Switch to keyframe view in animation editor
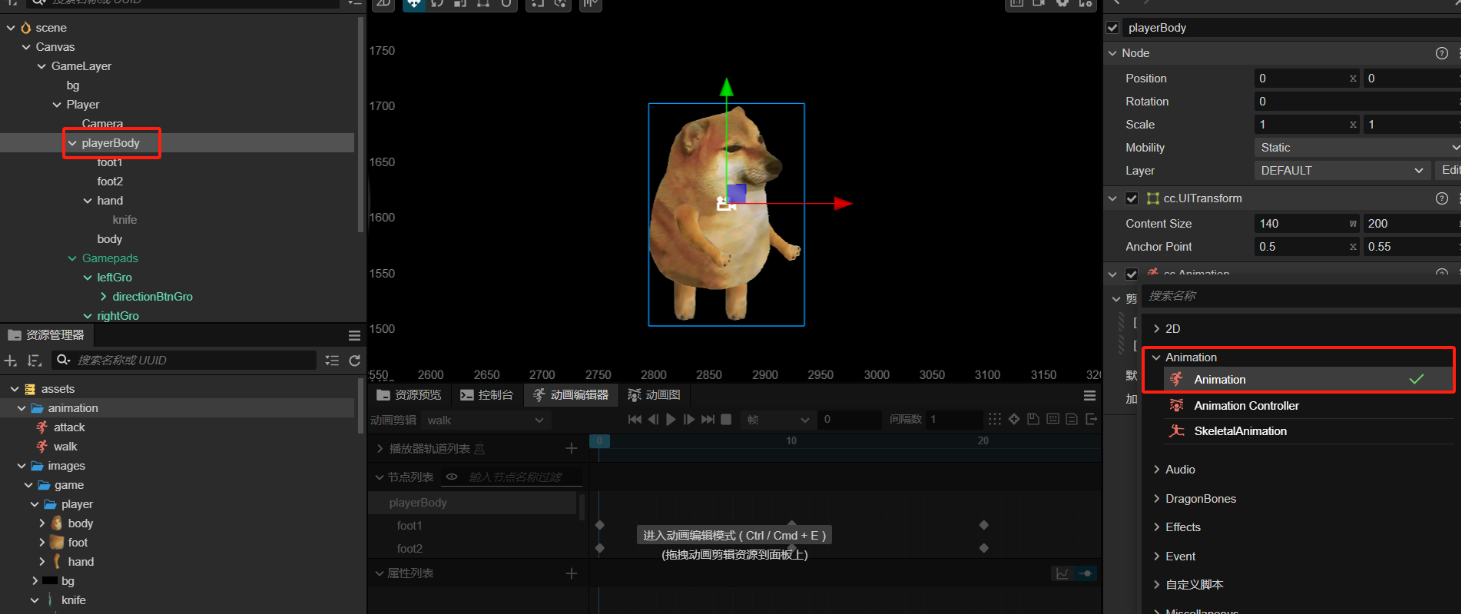 pos(1085,573)
